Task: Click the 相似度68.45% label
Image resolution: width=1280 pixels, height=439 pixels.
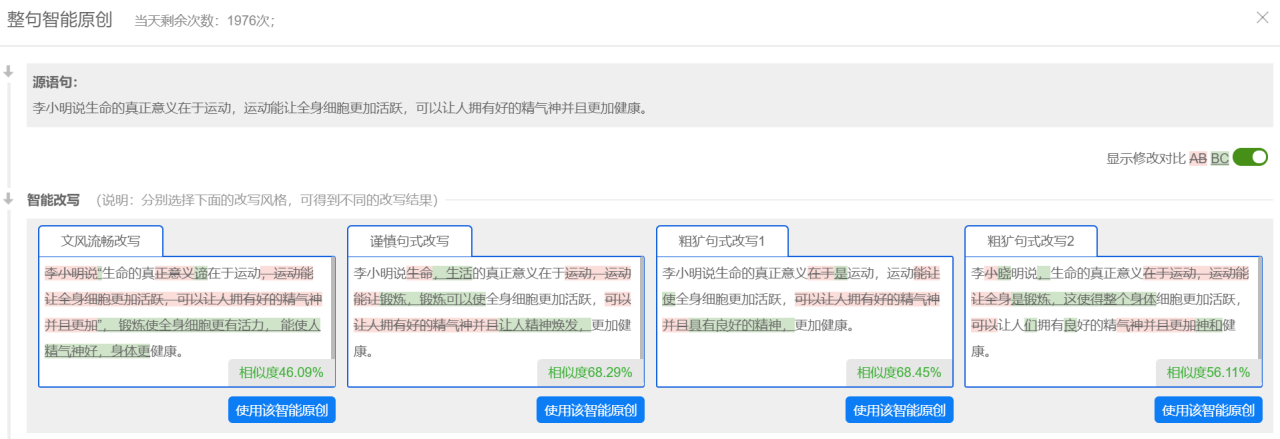Action: [x=898, y=373]
